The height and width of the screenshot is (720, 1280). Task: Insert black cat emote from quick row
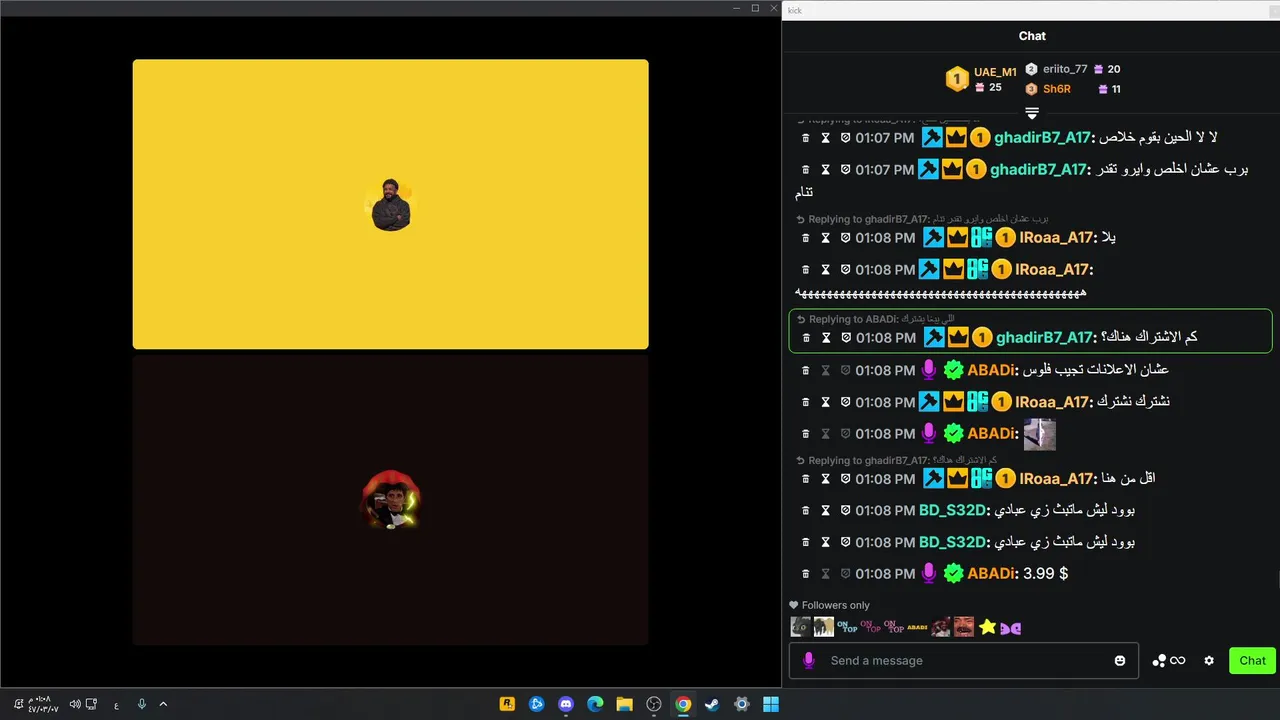click(800, 627)
